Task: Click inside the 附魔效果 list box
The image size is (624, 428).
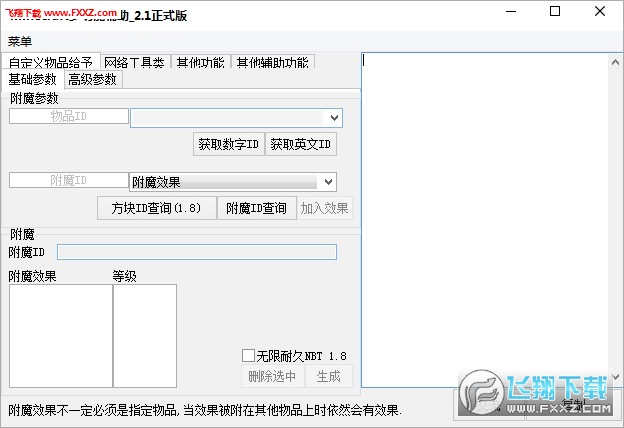Action: tap(61, 336)
